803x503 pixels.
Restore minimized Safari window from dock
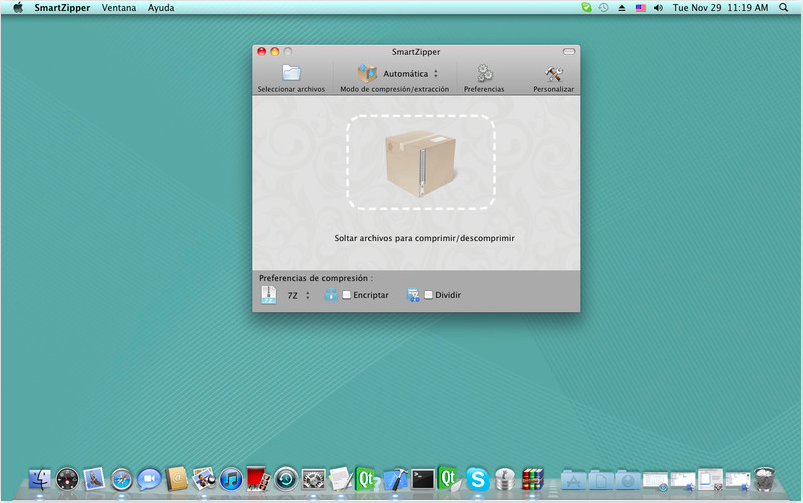click(656, 481)
